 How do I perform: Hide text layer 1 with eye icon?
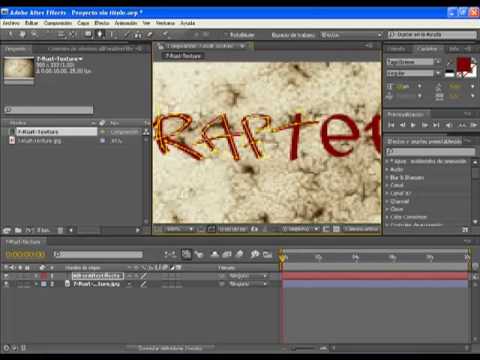point(6,276)
